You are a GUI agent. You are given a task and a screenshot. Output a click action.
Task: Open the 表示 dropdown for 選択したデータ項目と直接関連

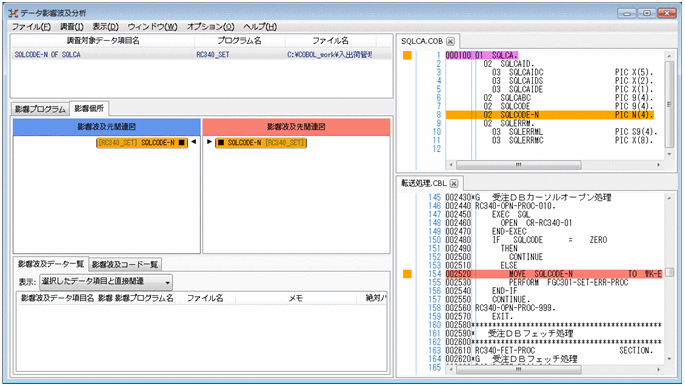coord(106,282)
